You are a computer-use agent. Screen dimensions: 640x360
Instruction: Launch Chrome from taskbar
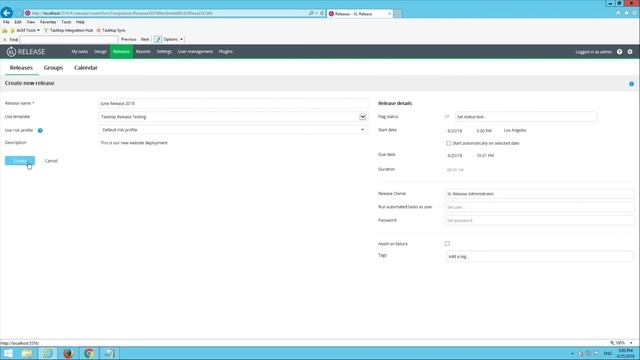(89, 353)
